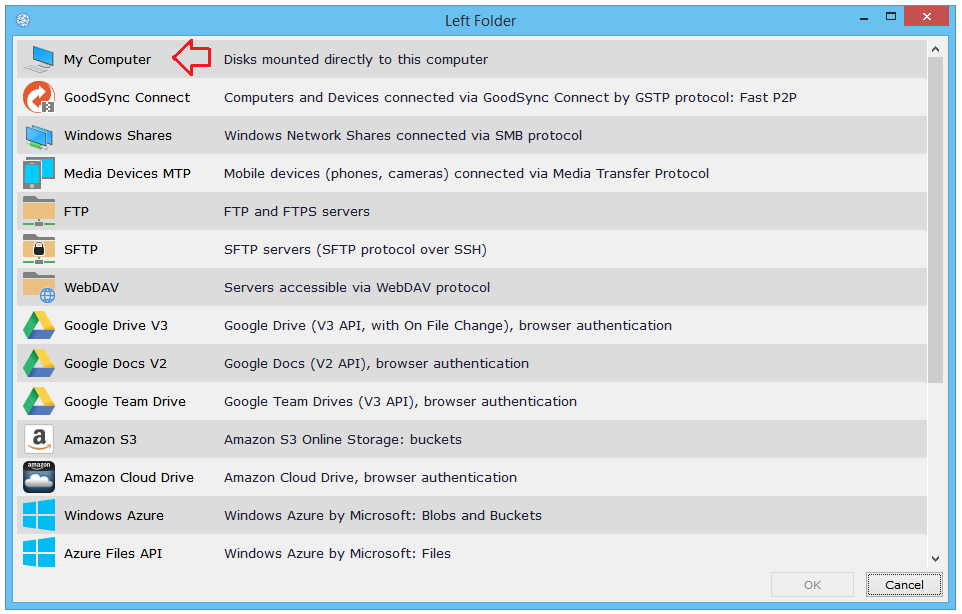Click the FTP folder icon
The height and width of the screenshot is (614, 962).
(x=39, y=211)
